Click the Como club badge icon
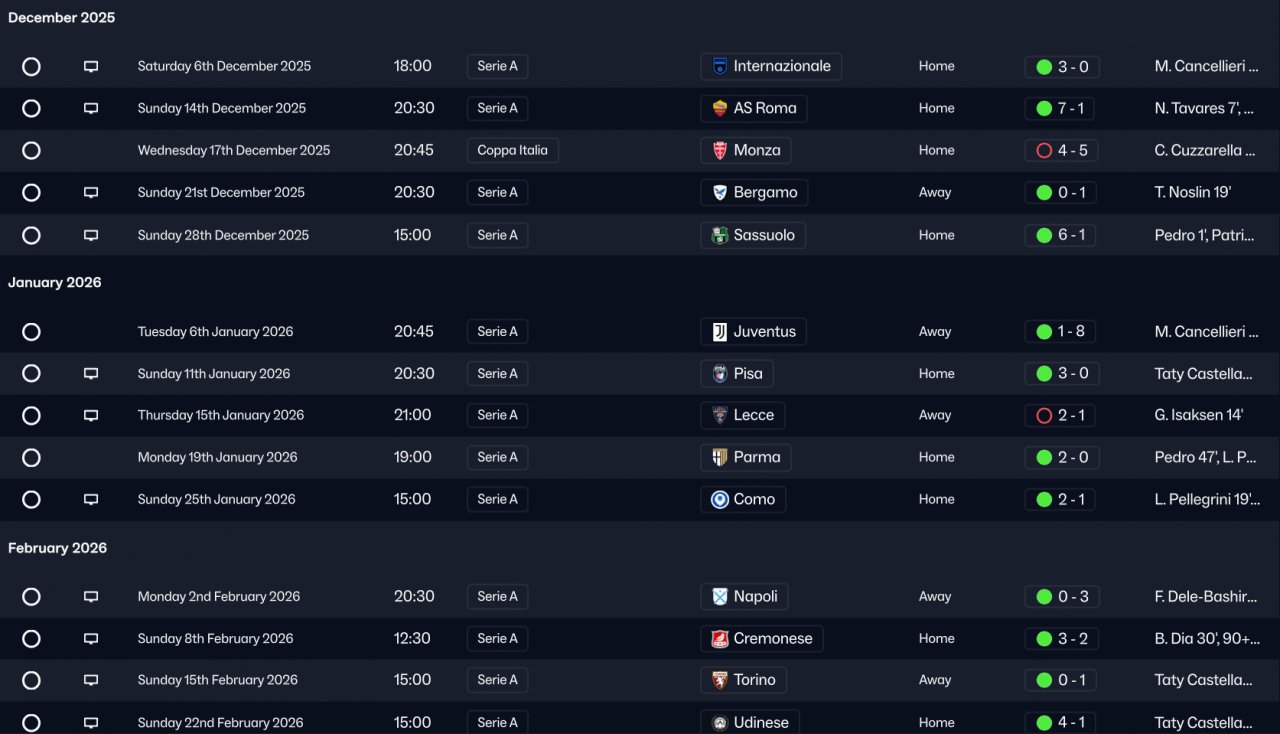The image size is (1280, 734). coord(720,499)
